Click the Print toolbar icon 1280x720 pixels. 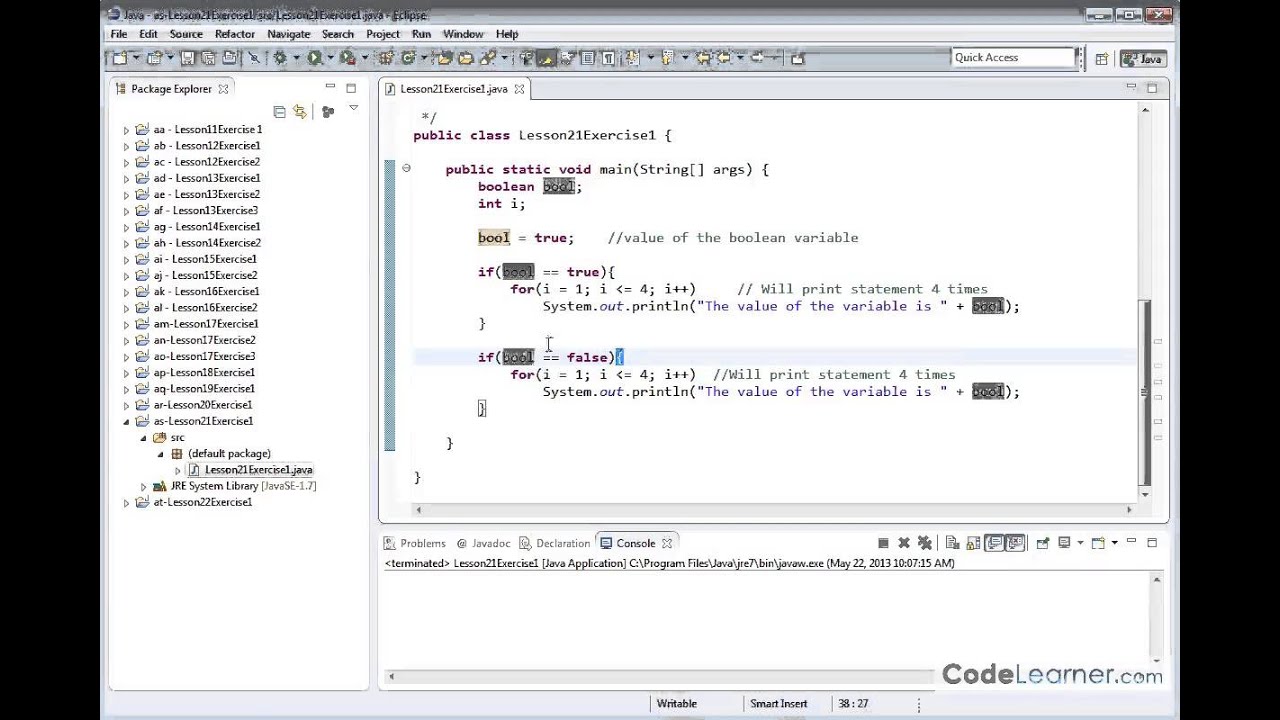tap(229, 58)
